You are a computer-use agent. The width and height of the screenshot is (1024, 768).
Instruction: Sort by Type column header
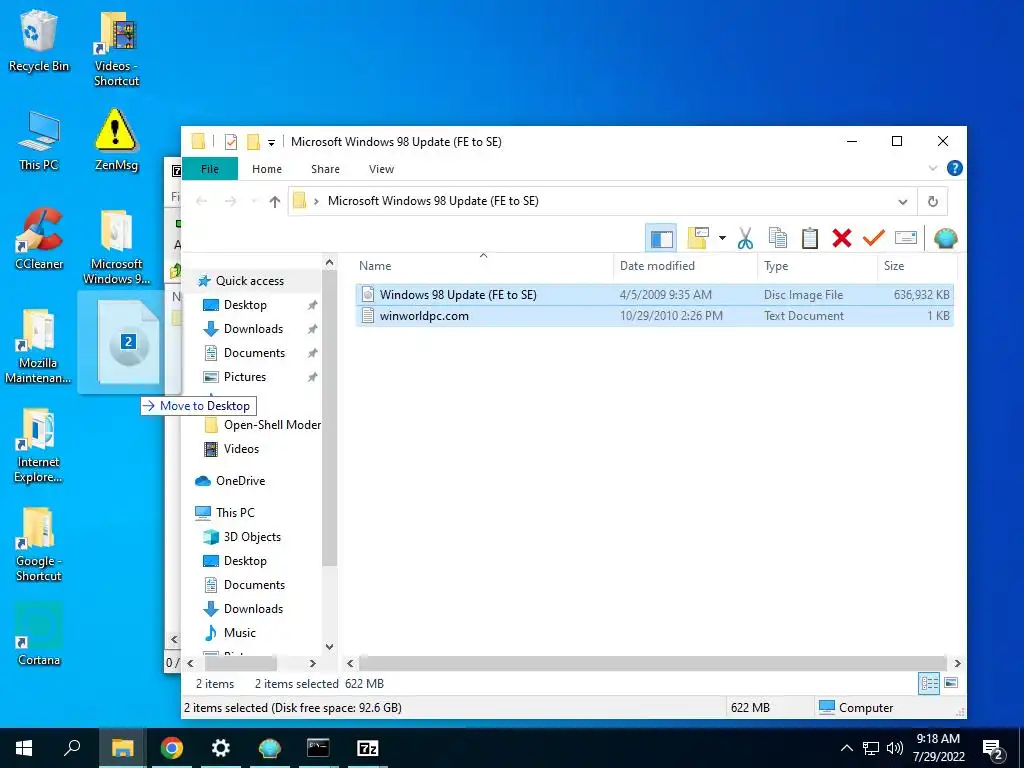click(x=818, y=266)
